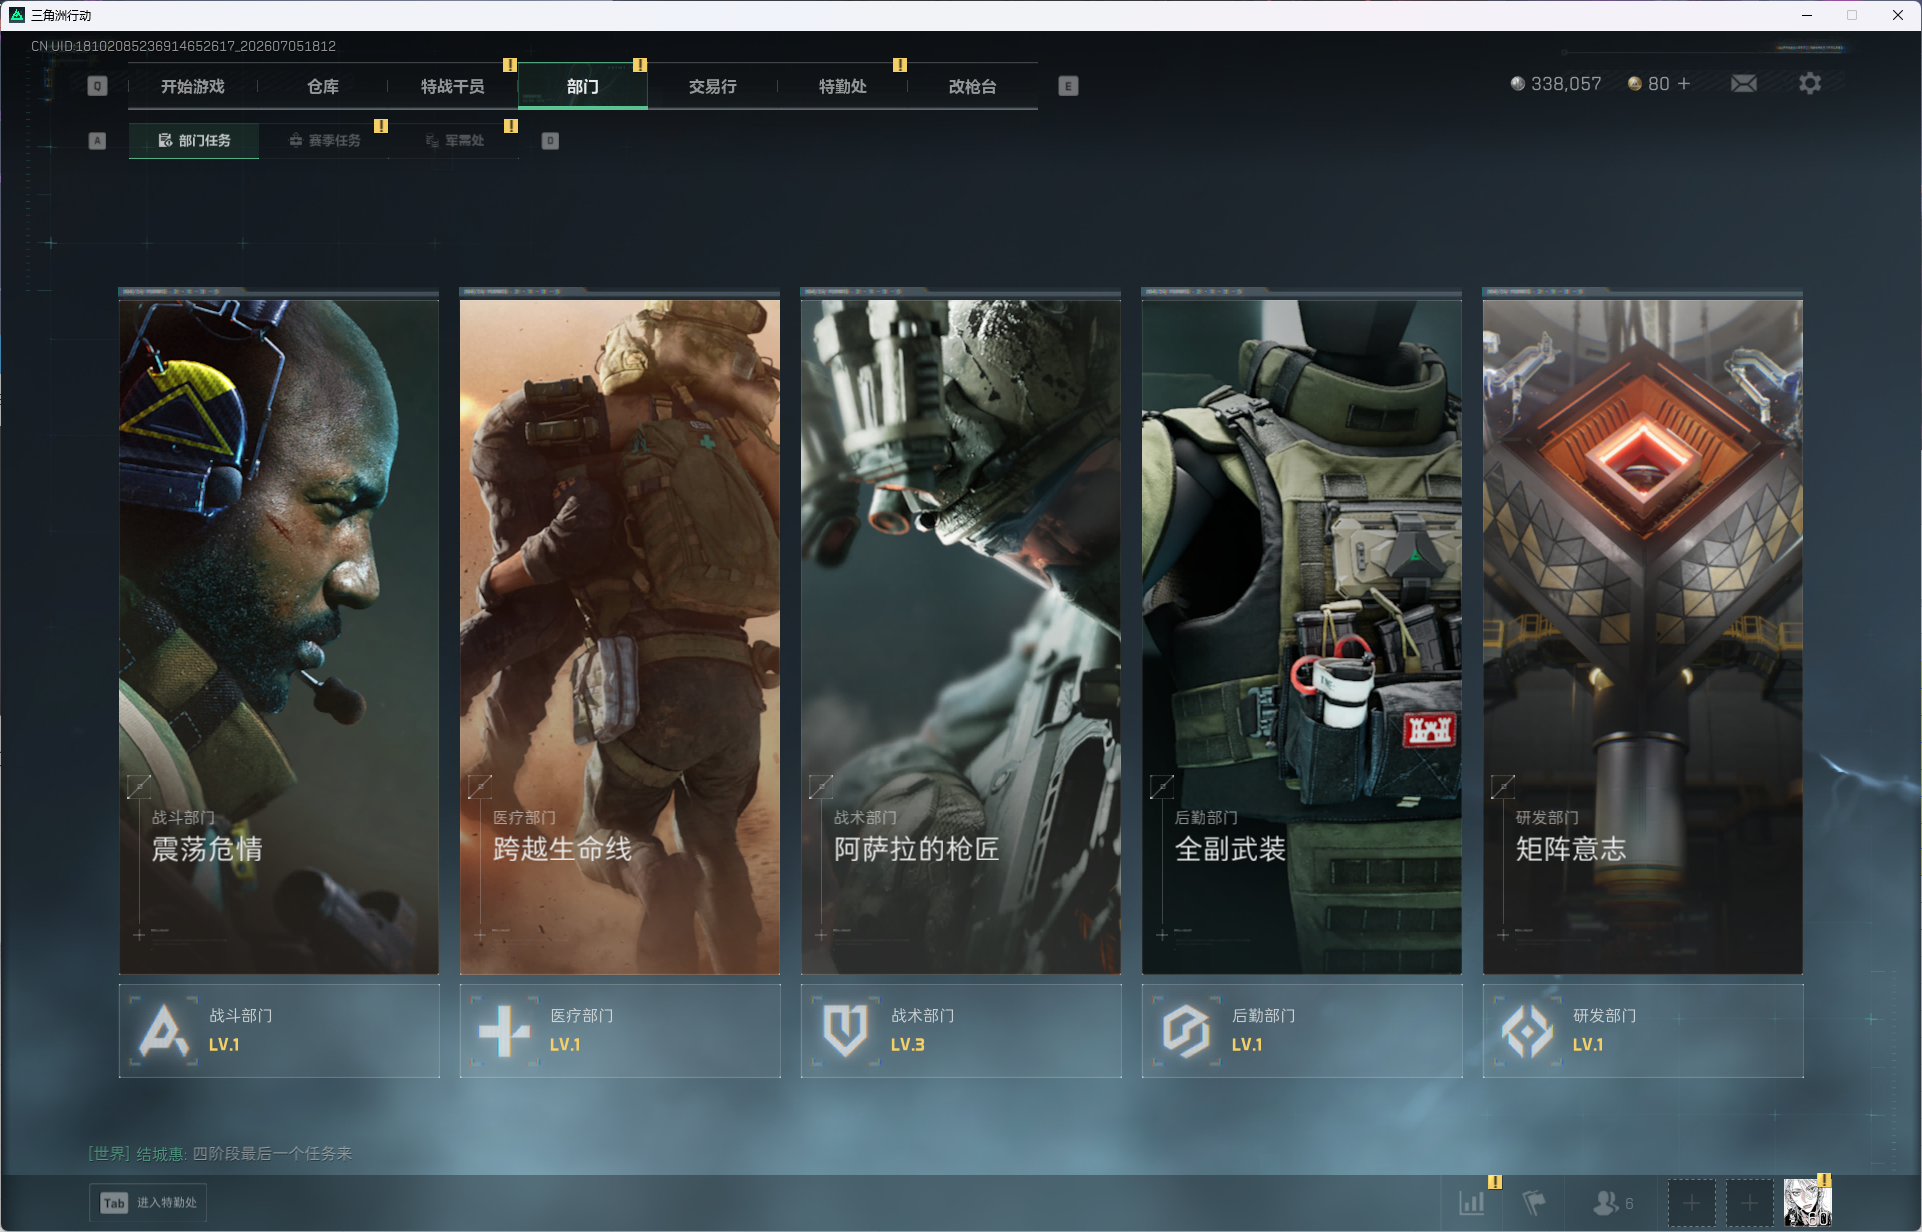Click the 研发部门 diamond emblem icon

point(1527,1031)
